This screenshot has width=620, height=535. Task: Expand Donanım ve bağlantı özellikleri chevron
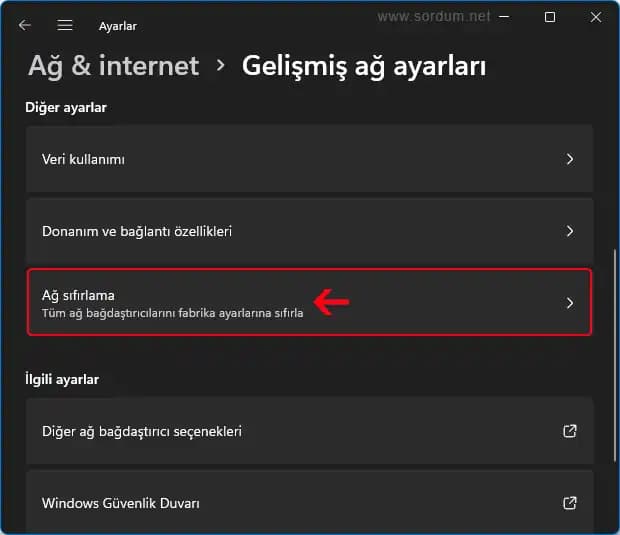click(x=569, y=231)
